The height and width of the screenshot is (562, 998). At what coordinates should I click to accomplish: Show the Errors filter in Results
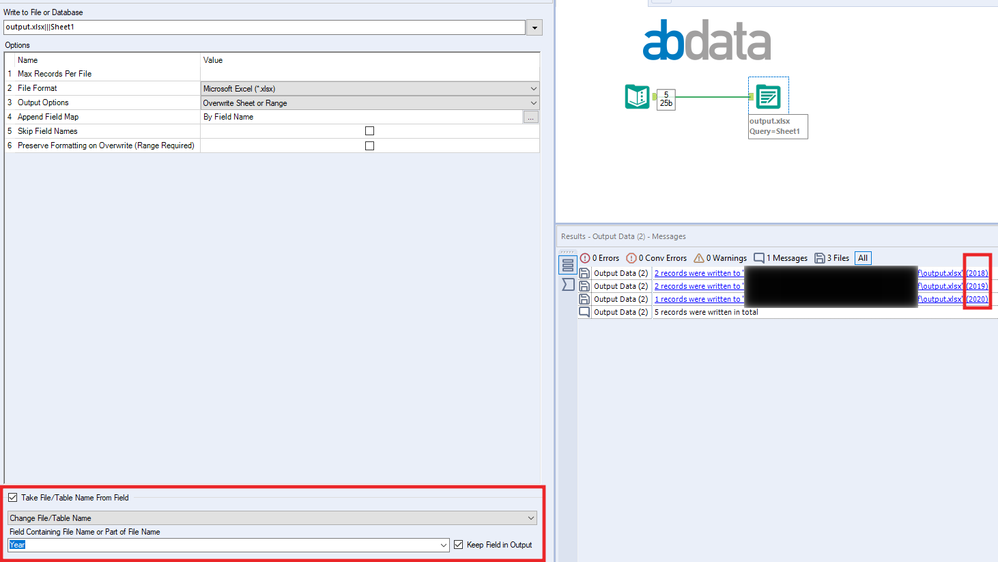(600, 258)
